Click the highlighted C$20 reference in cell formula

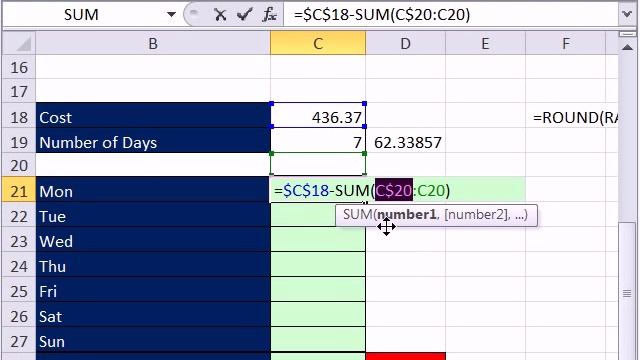394,190
